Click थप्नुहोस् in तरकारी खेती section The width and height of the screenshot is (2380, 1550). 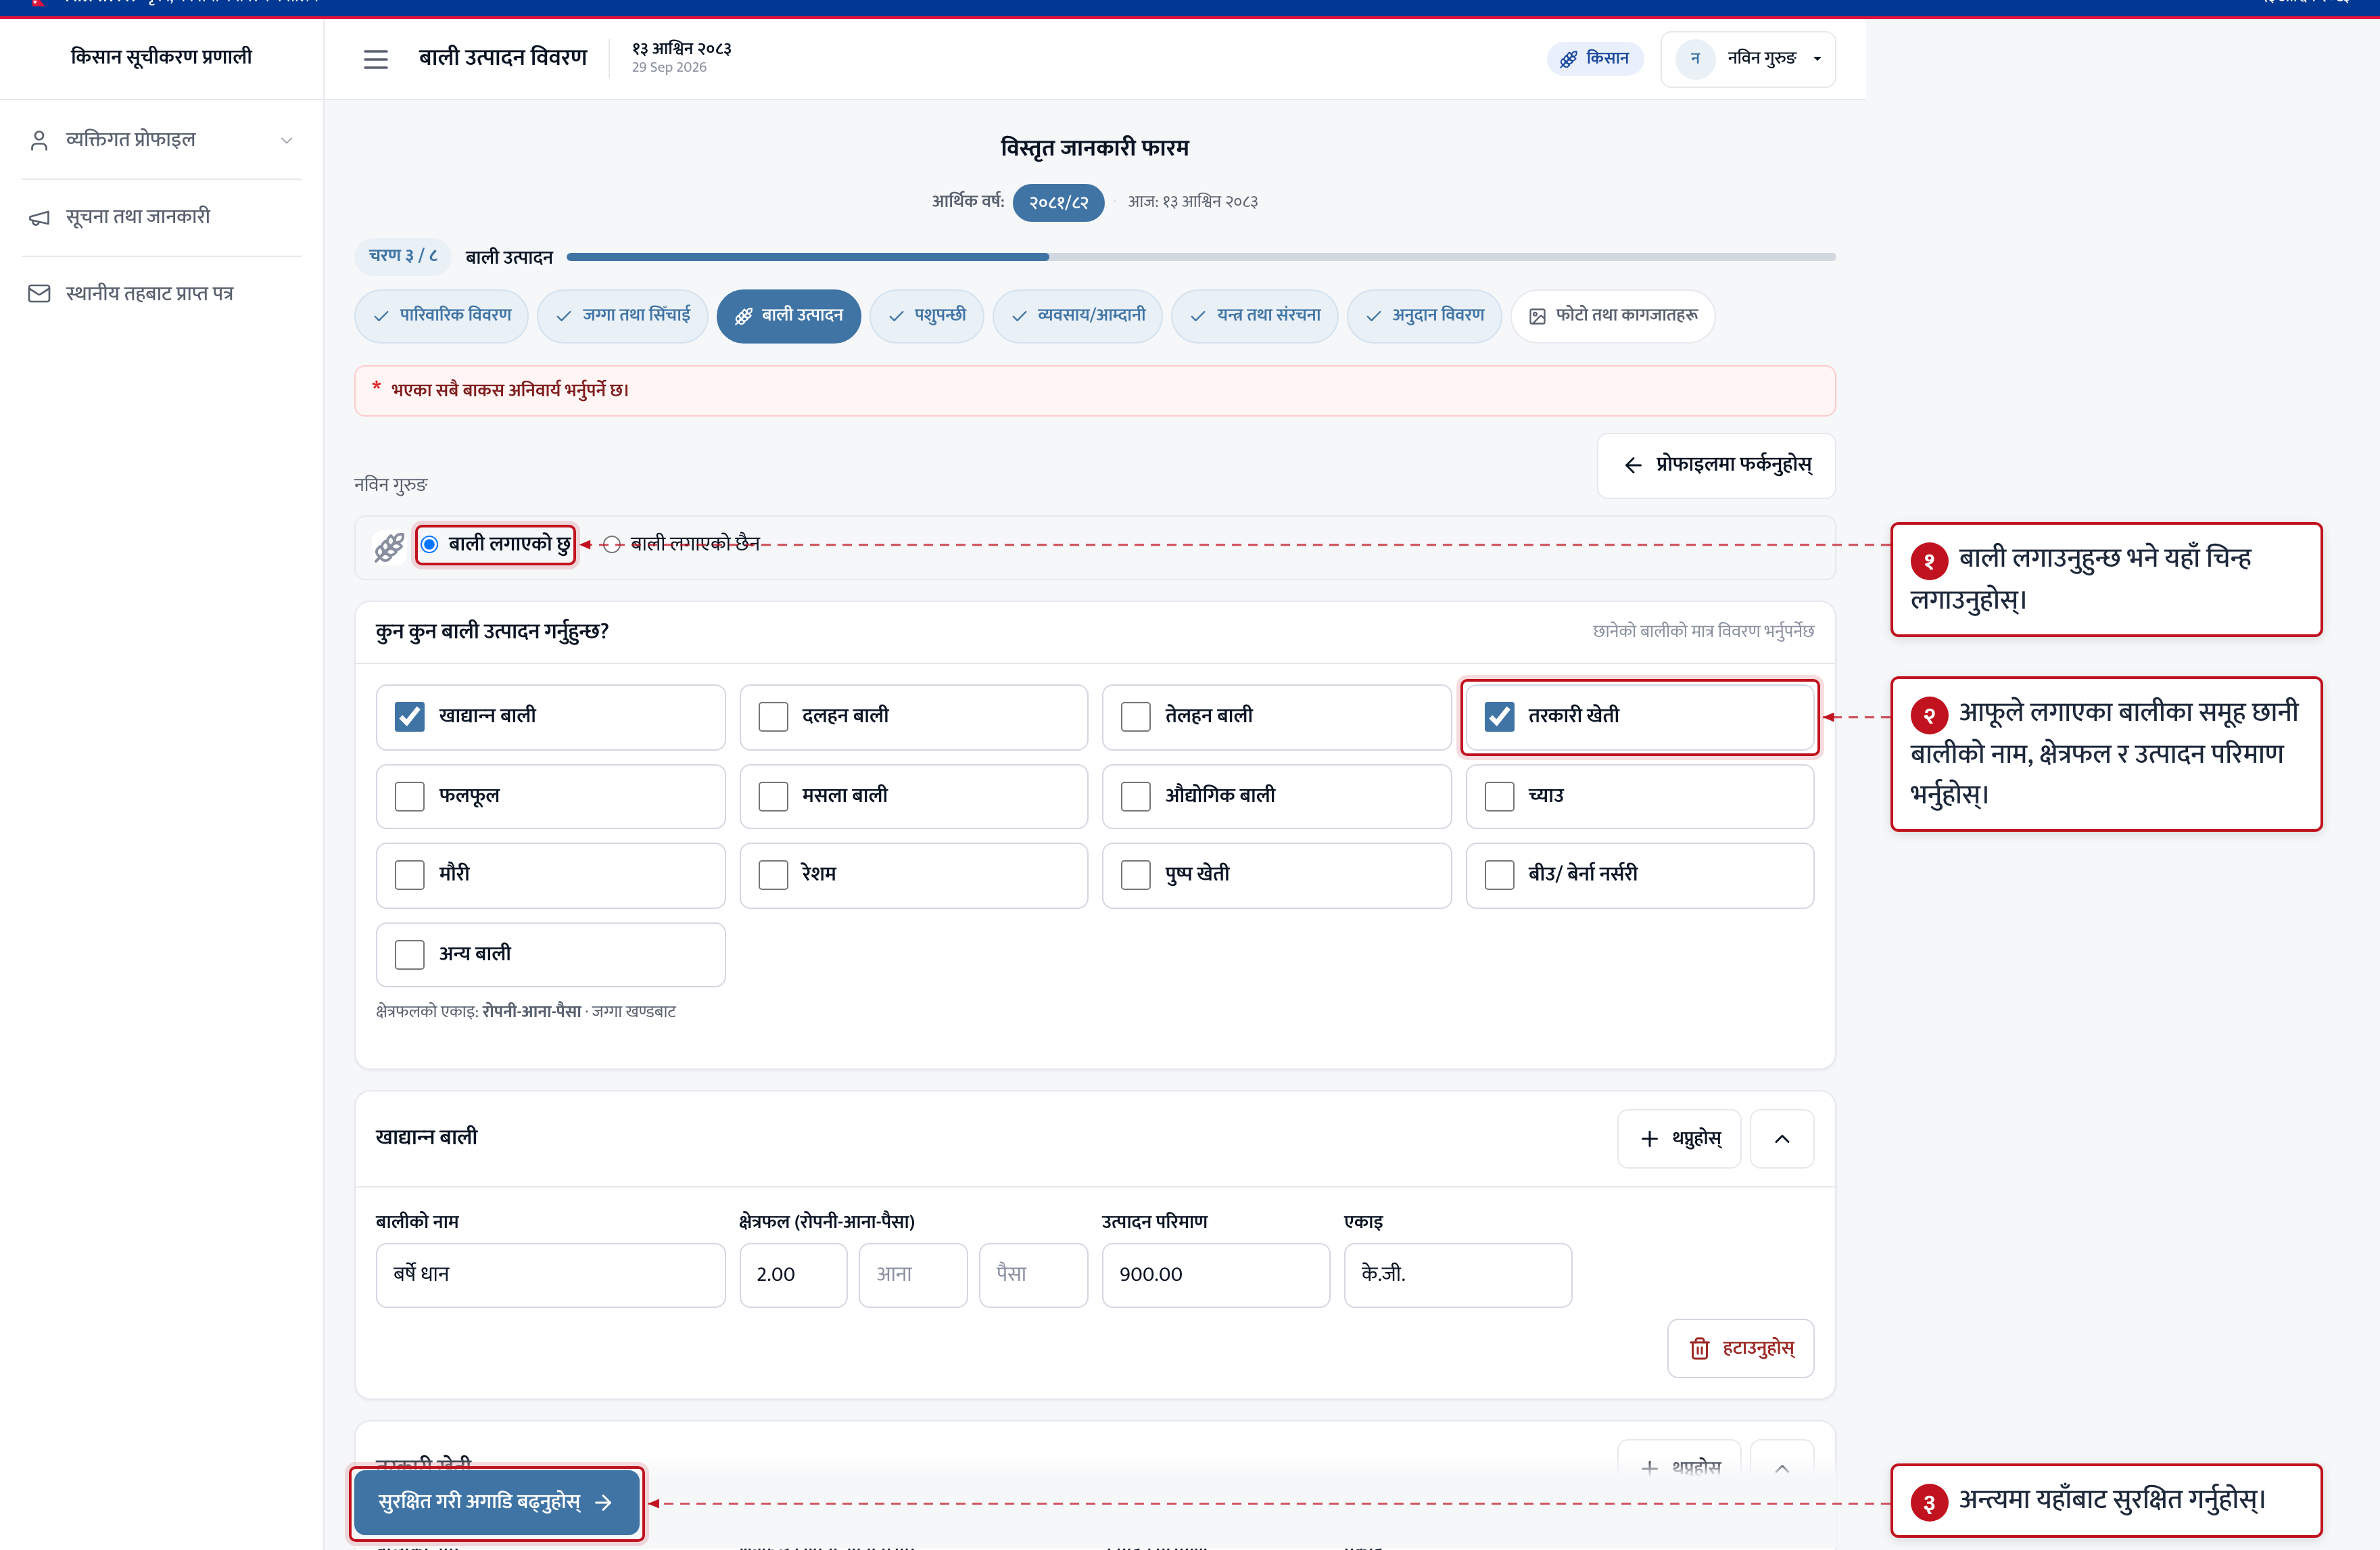click(1679, 1468)
